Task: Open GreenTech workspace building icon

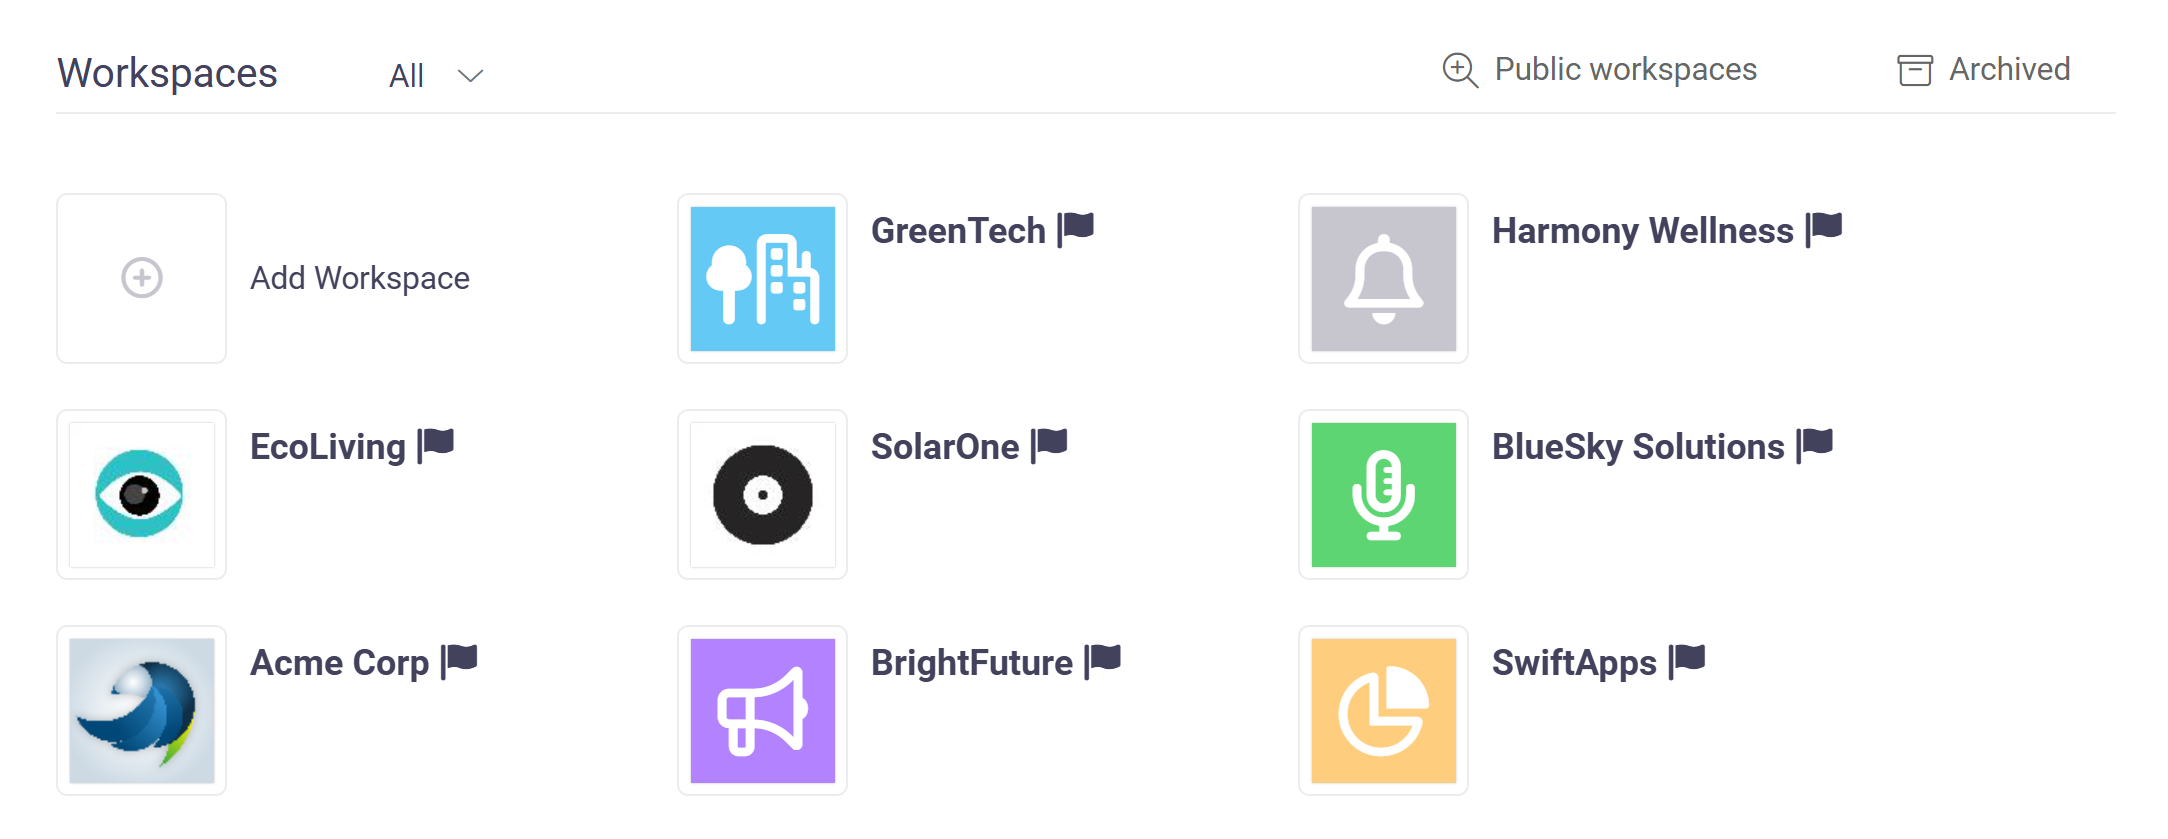Action: 762,278
